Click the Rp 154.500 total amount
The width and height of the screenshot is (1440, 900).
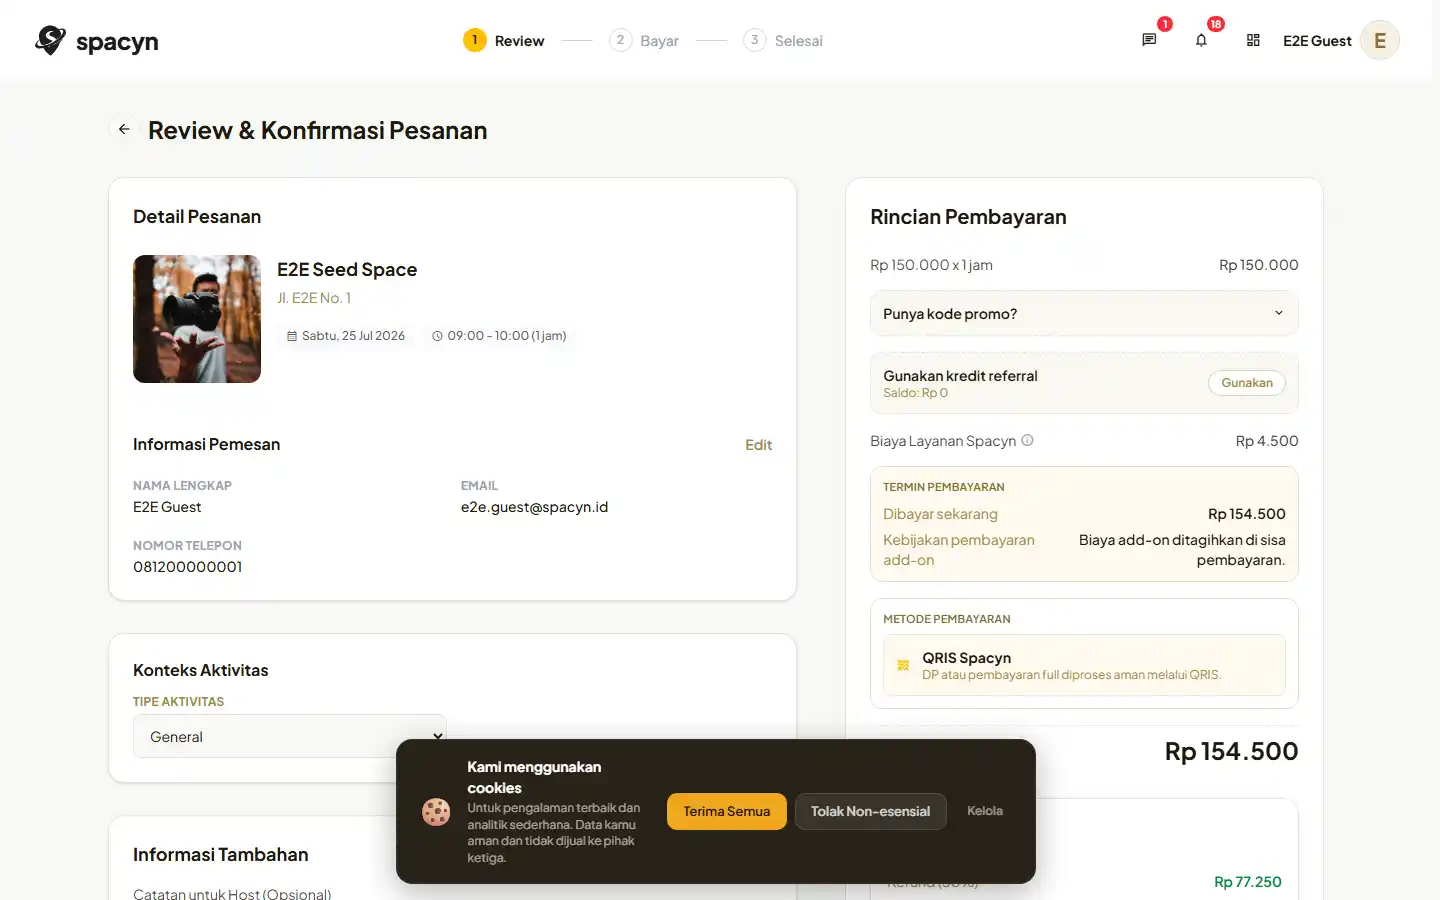[x=1231, y=751]
